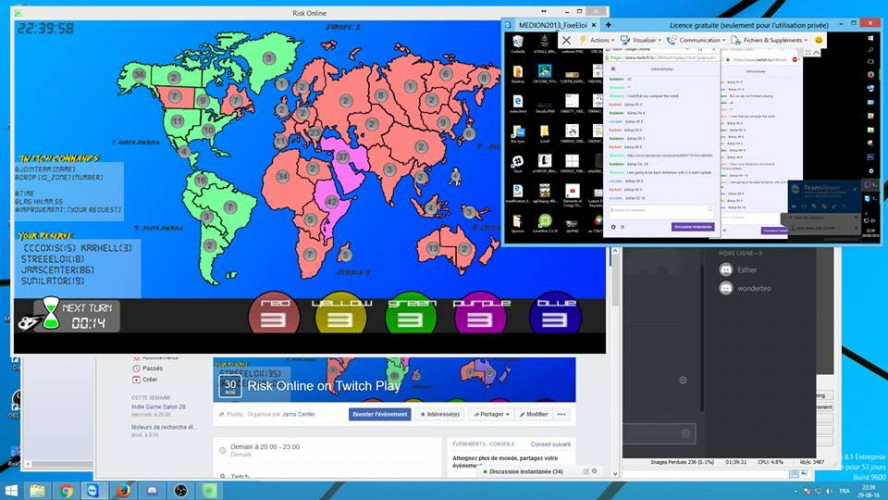Screen dimensions: 888x500
Task: Select the MEDION2013_FixeEloi session tab
Action: point(552,25)
